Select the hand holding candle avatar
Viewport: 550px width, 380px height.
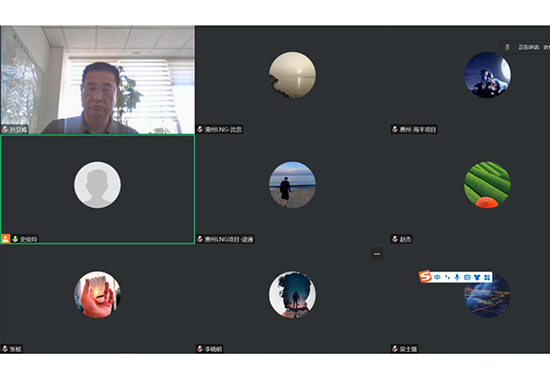click(98, 294)
